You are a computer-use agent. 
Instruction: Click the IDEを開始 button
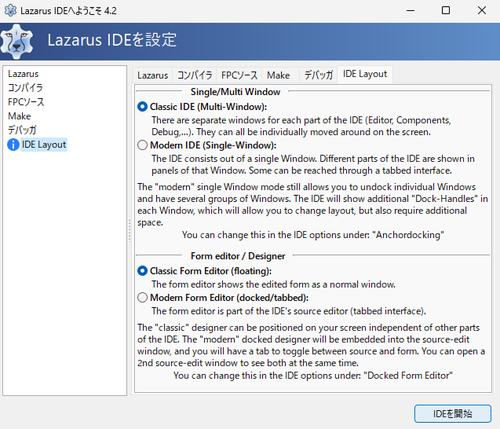coord(453,414)
